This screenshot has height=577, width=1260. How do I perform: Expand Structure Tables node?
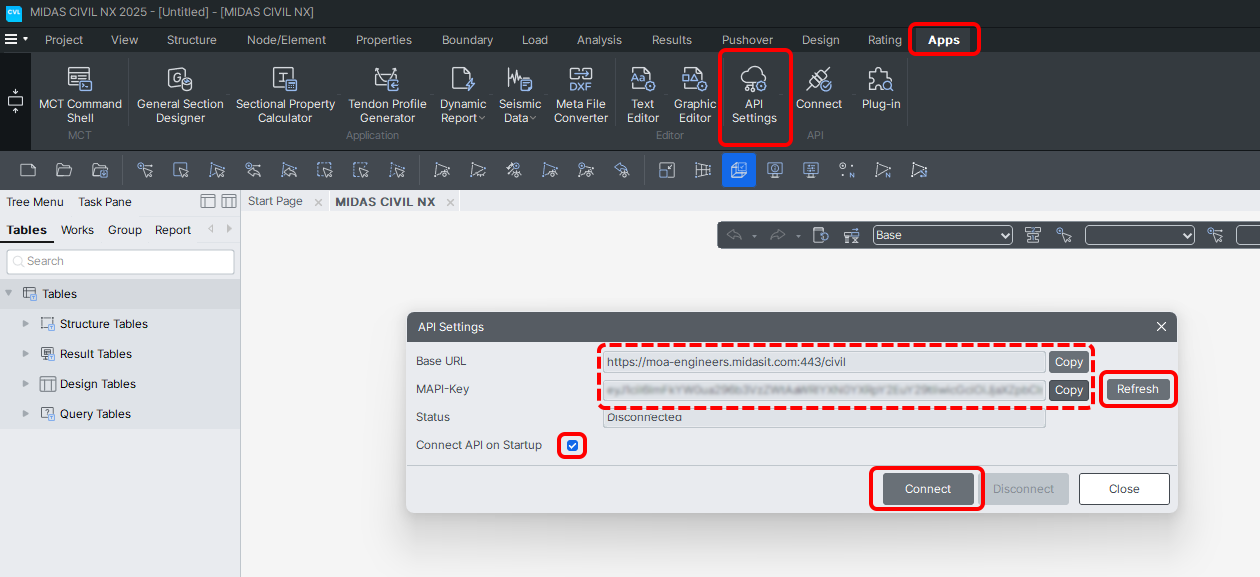(x=26, y=323)
